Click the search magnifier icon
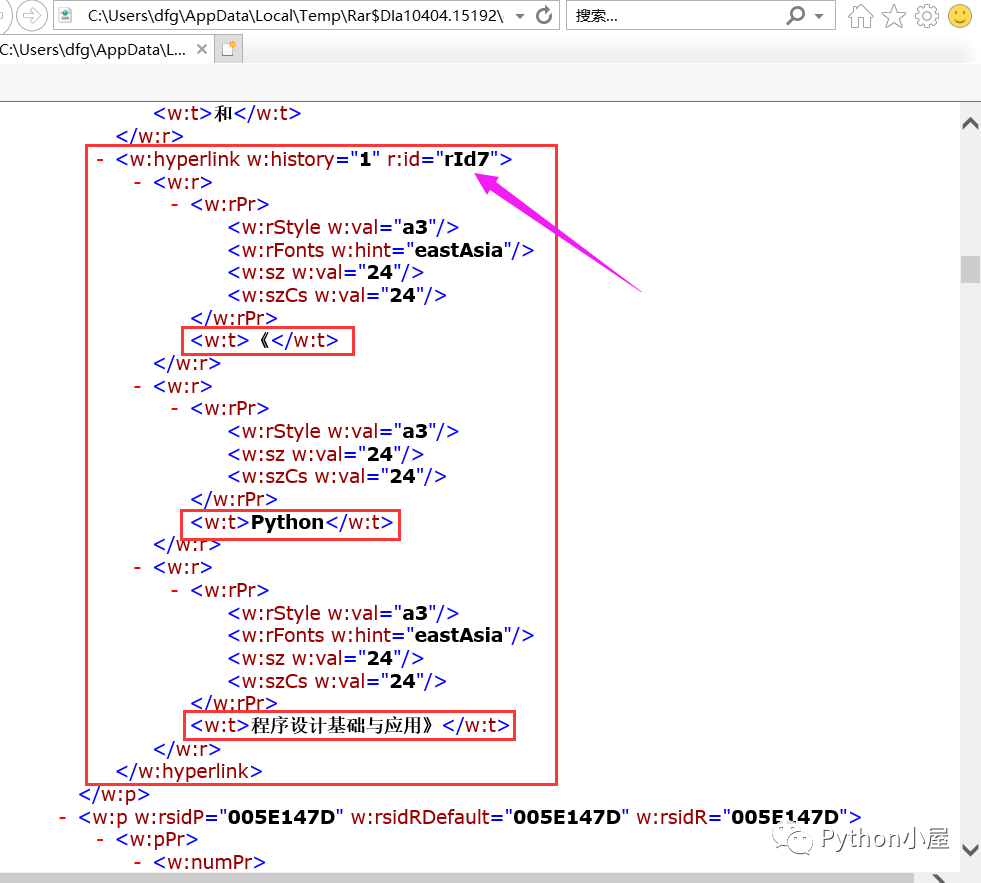This screenshot has width=981, height=883. [x=795, y=15]
